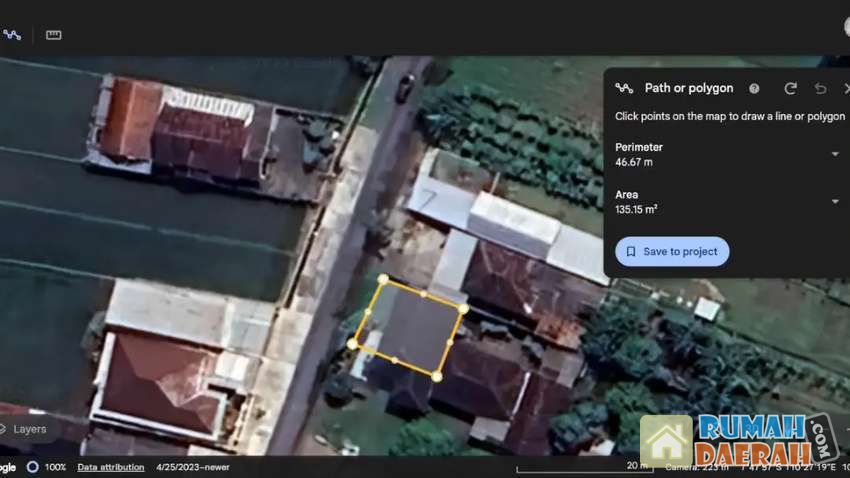This screenshot has width=850, height=478.
Task: Click the bottom-right corner point of polygon
Action: tap(437, 375)
